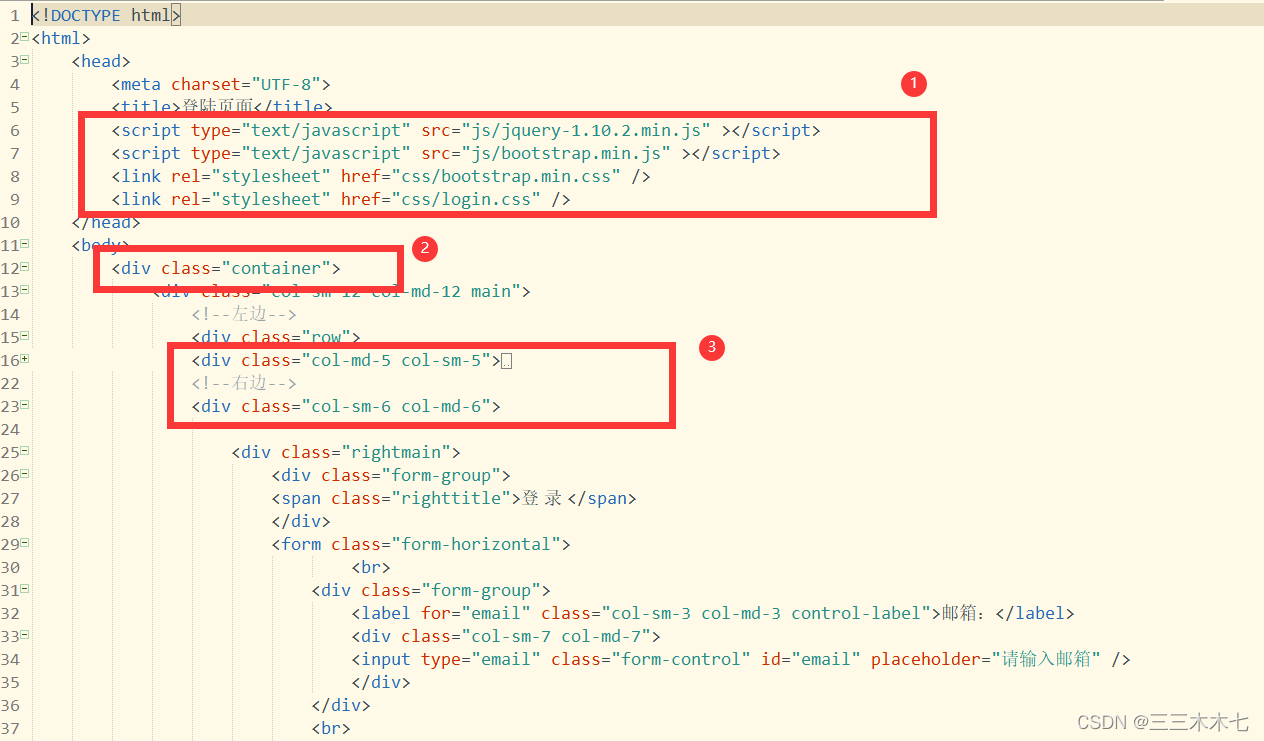Click the "css/bootstrap.min.css" href value
The width and height of the screenshot is (1264, 741).
(x=506, y=176)
